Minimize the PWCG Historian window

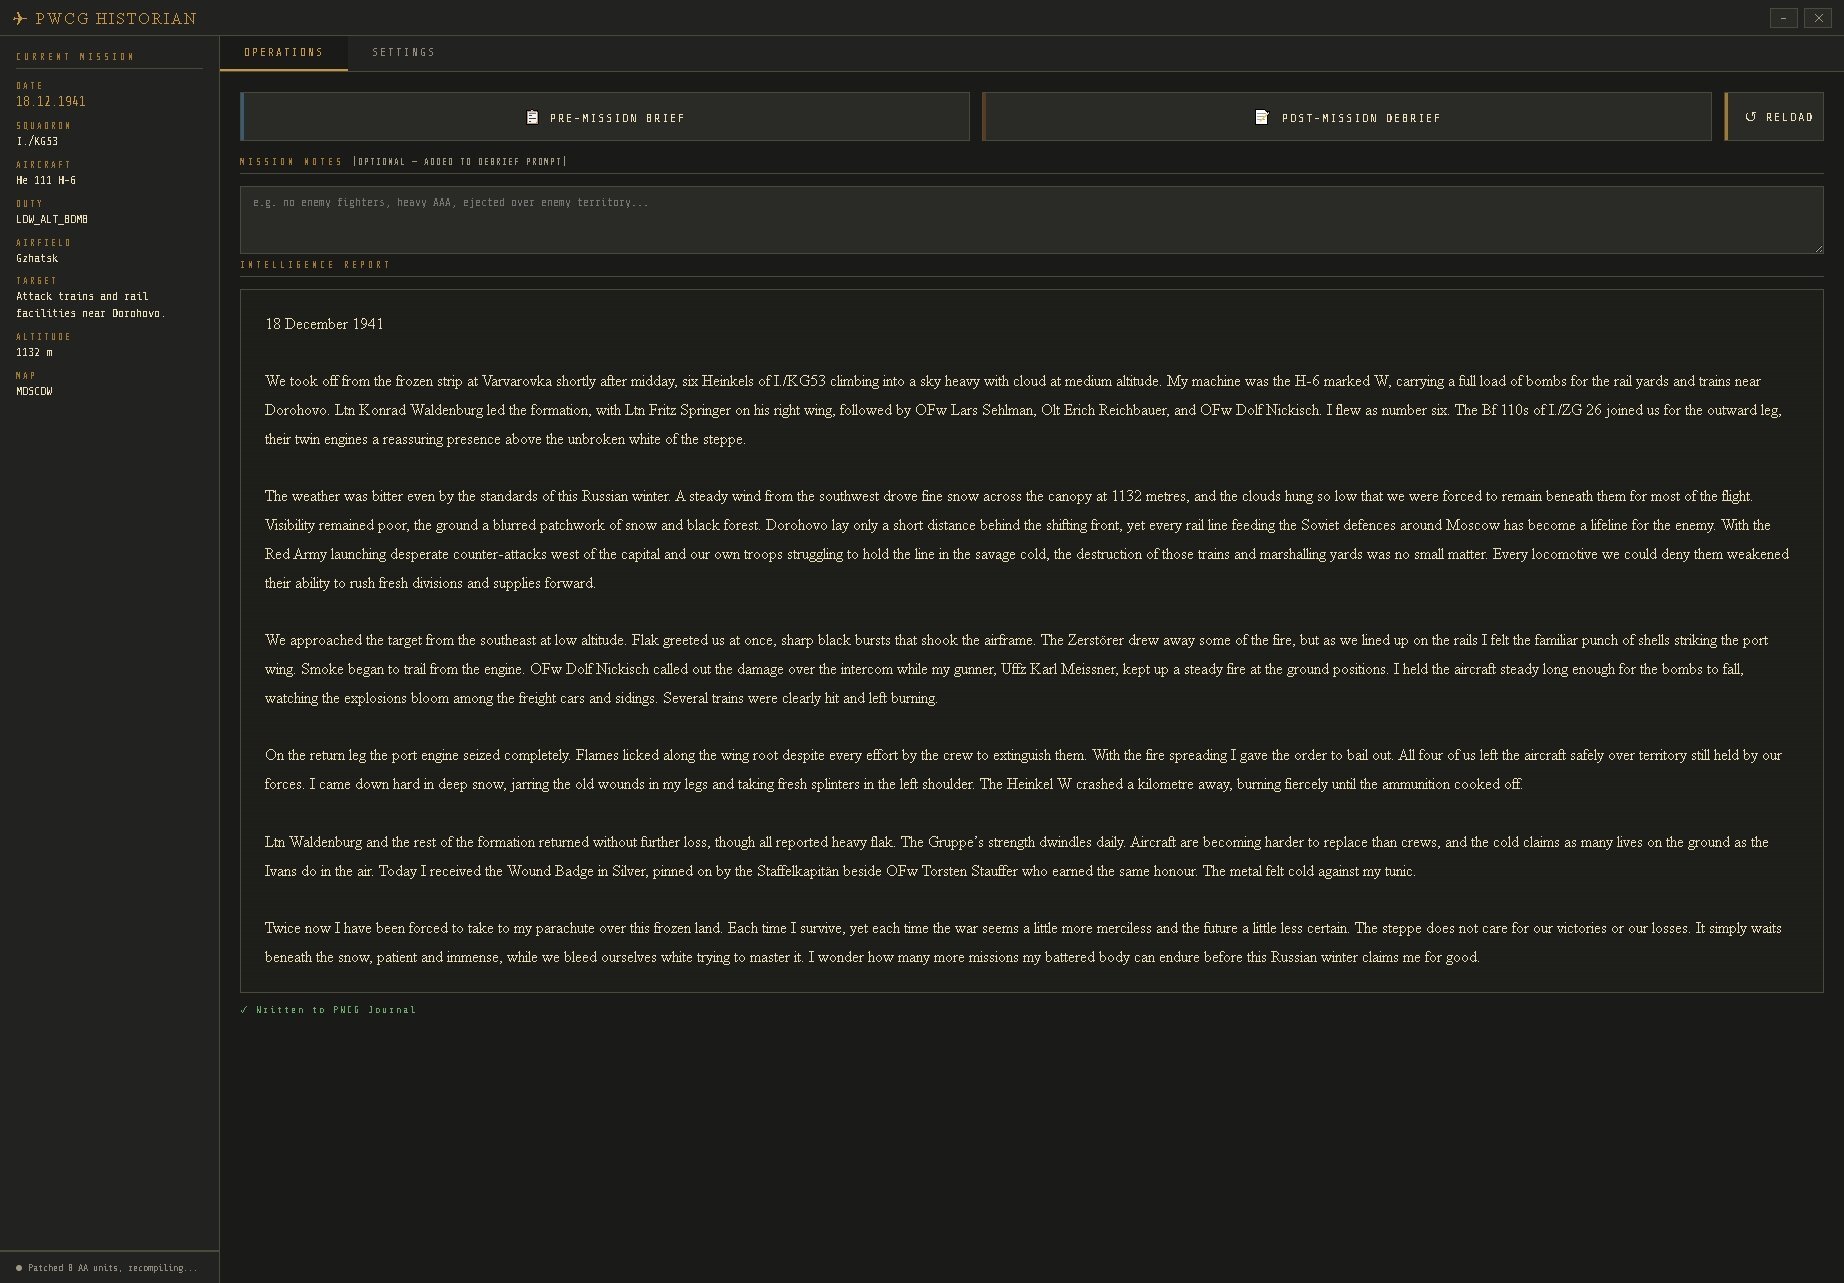1783,18
